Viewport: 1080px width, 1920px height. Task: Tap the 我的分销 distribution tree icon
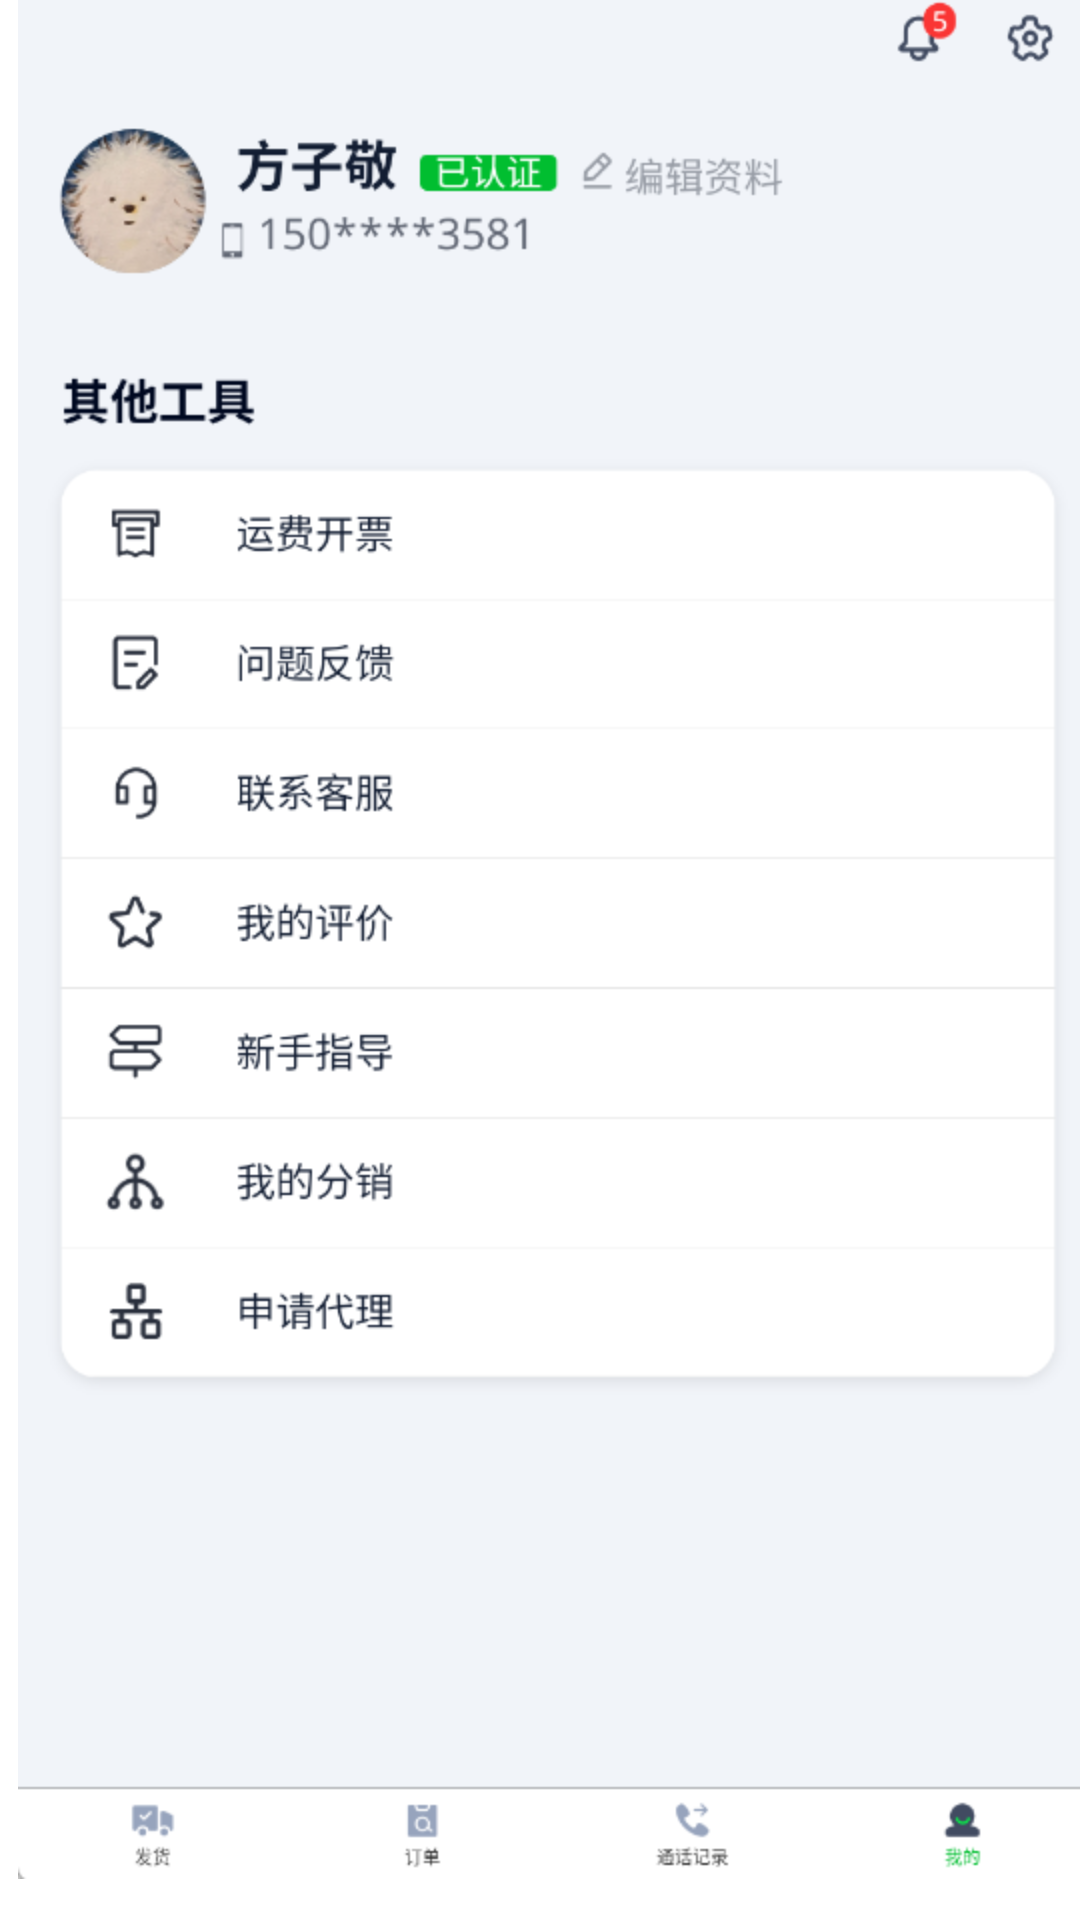(x=135, y=1182)
